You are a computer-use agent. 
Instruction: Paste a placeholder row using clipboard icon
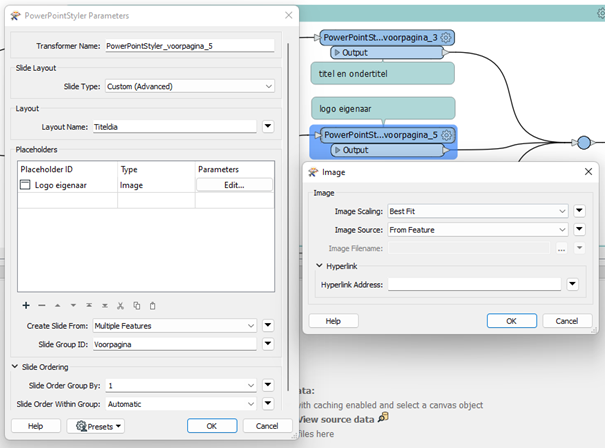(x=152, y=305)
